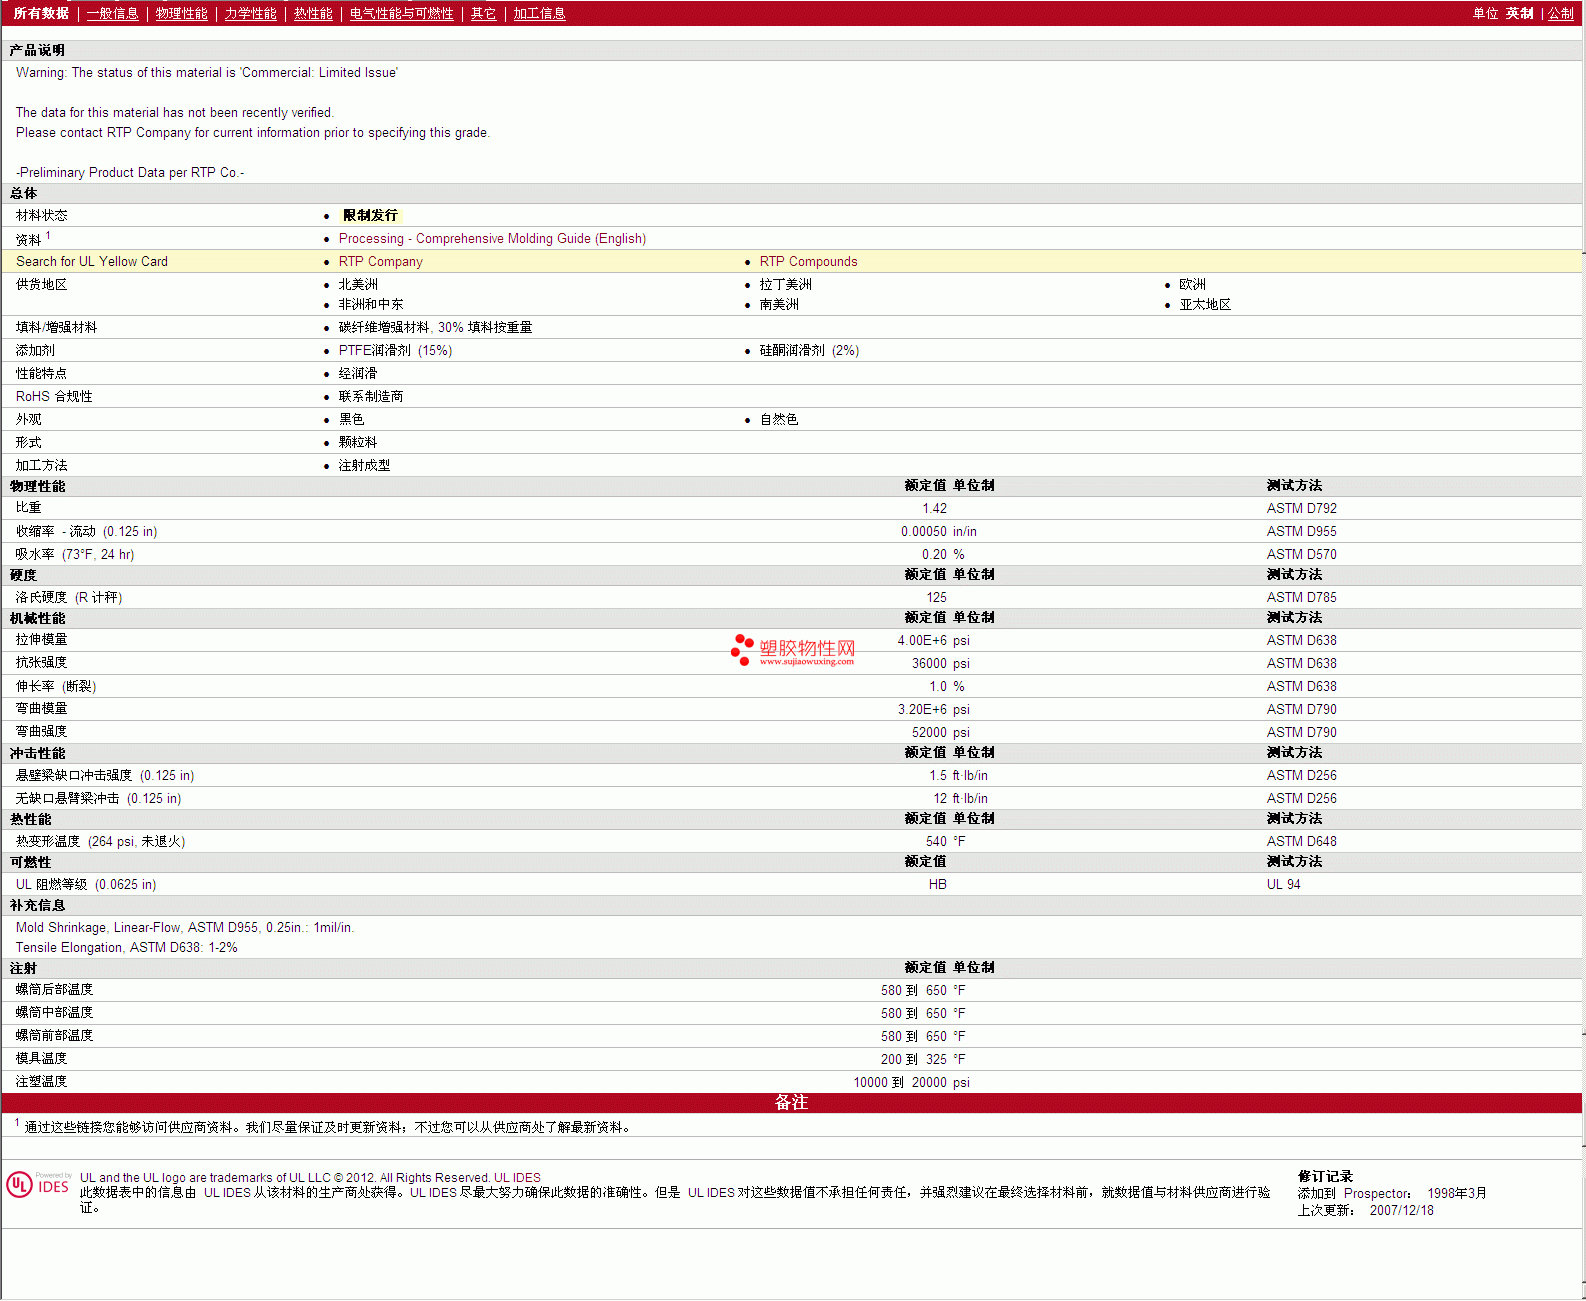Click the 碳纤维增强材料 30% filler entry
This screenshot has height=1301, width=1586.
[x=435, y=328]
